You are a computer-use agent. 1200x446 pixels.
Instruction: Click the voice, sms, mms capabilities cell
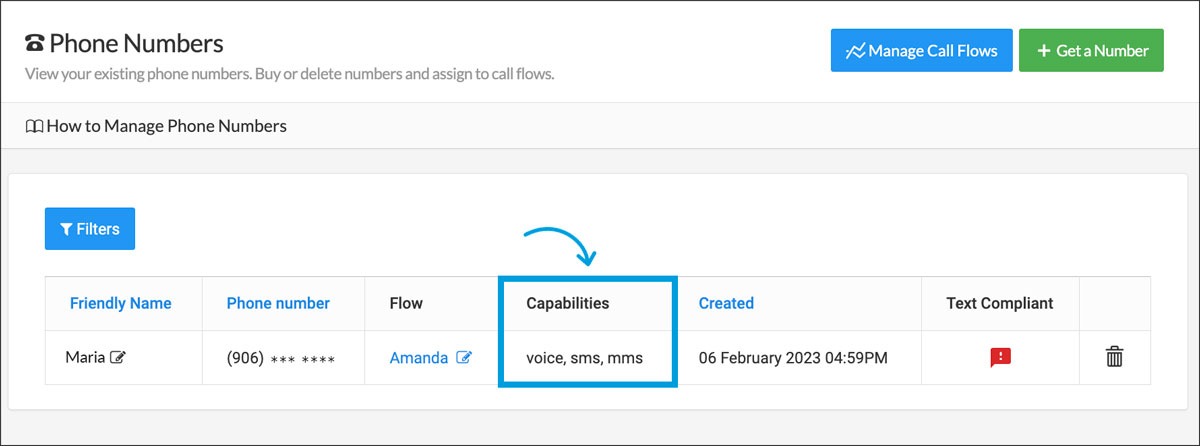point(584,357)
